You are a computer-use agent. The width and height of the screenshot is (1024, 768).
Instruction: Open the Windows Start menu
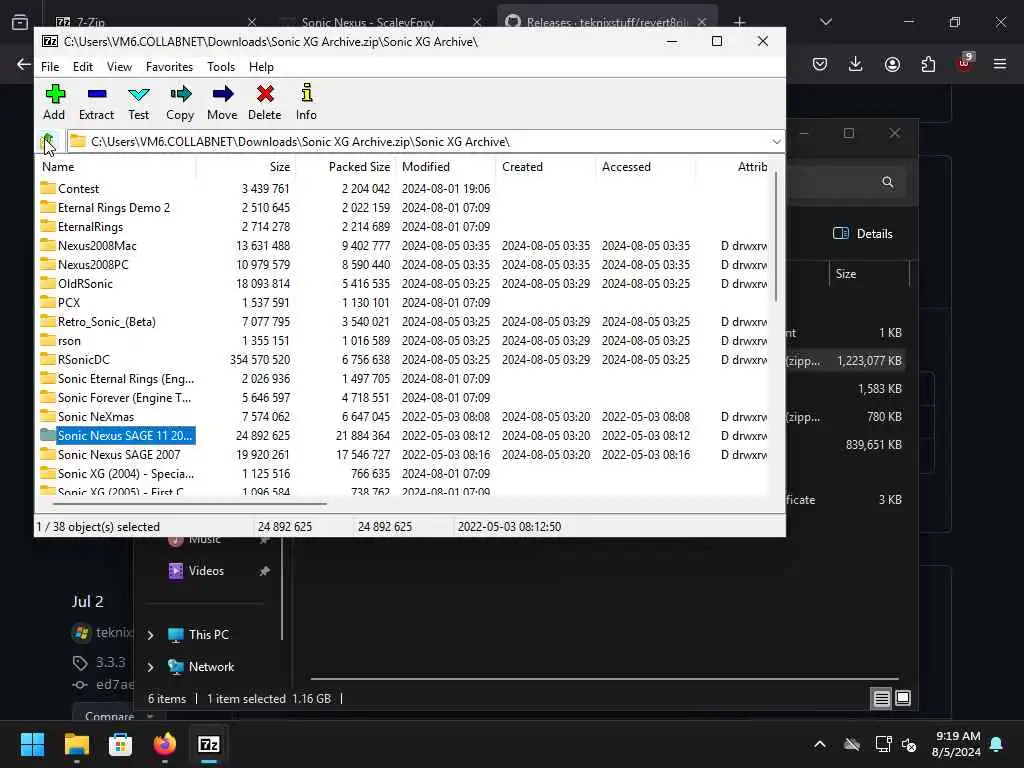coord(33,744)
